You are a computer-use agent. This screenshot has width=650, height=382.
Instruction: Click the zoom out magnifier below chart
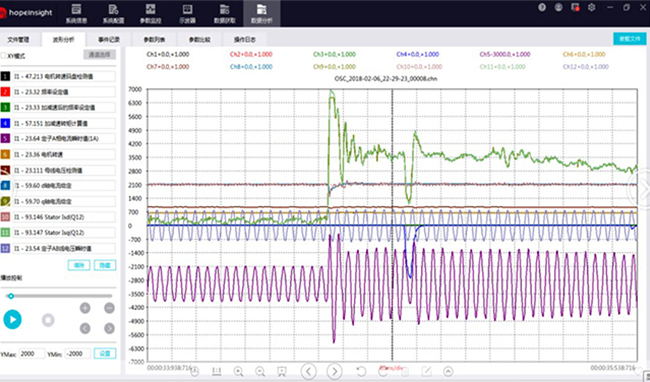click(260, 371)
